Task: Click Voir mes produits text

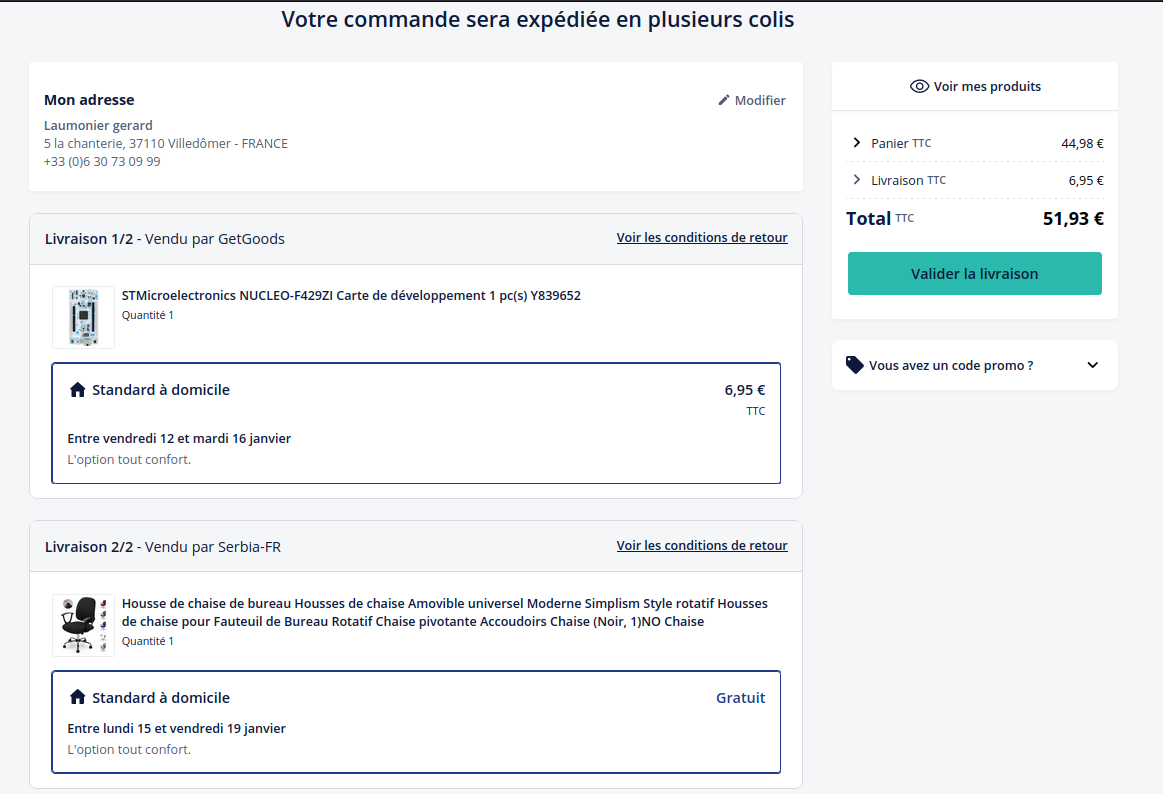Action: pyautogui.click(x=987, y=87)
